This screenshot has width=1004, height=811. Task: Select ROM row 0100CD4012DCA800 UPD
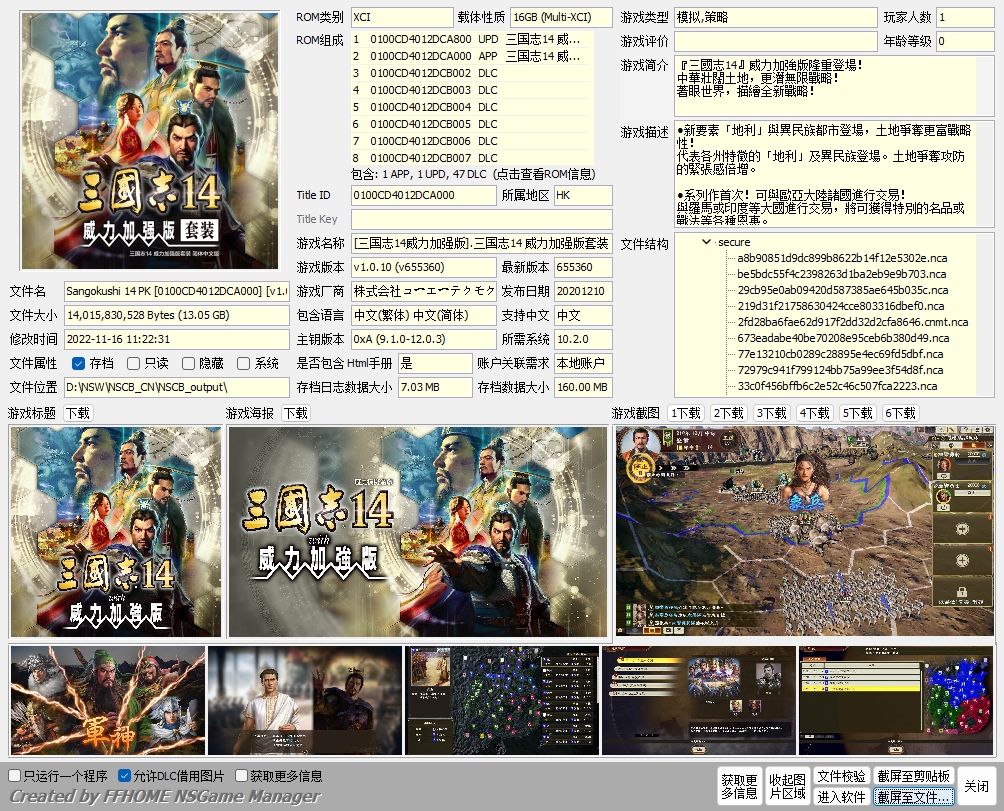coord(472,39)
